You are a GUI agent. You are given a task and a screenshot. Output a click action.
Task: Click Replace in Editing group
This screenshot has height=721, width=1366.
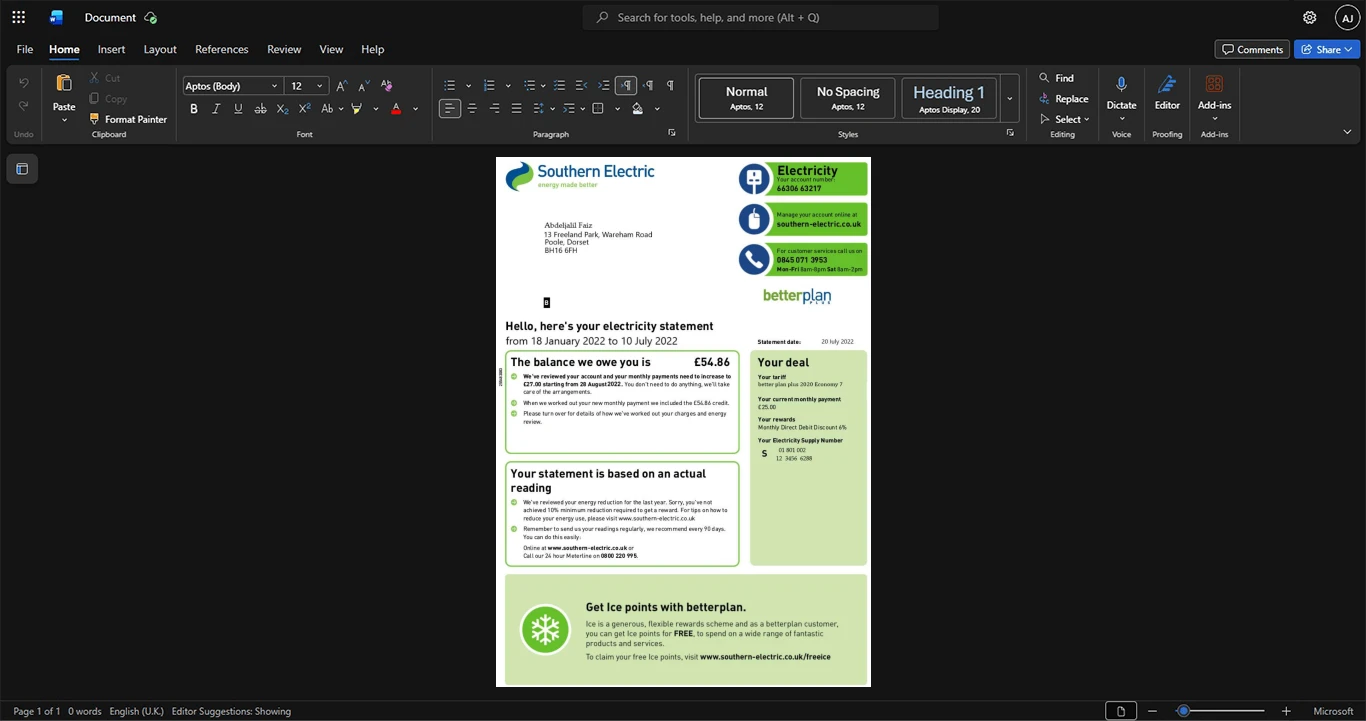(1064, 99)
